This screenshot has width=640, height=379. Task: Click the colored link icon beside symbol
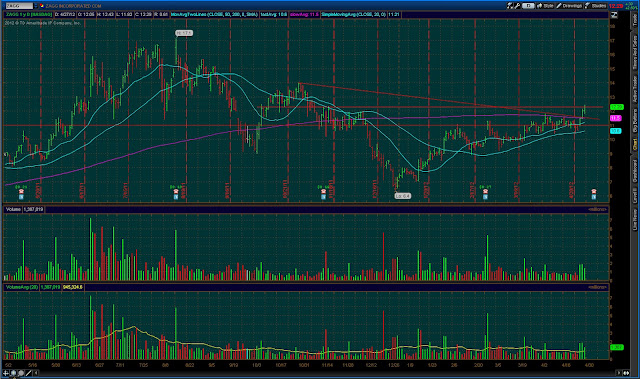click(x=42, y=6)
